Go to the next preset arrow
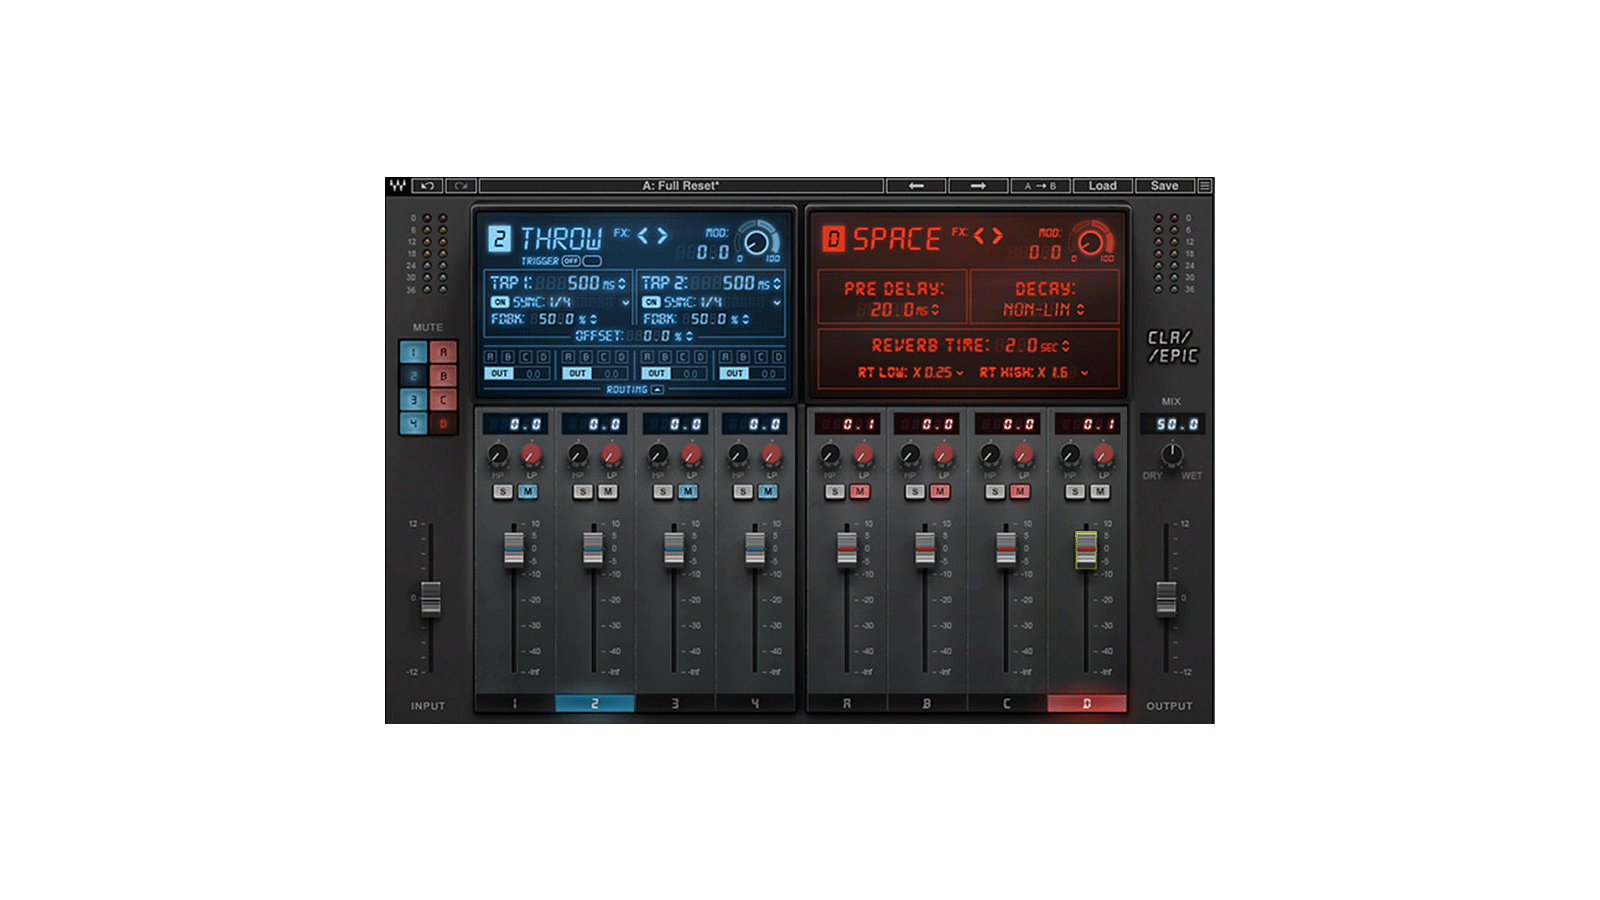This screenshot has width=1600, height=900. (978, 186)
